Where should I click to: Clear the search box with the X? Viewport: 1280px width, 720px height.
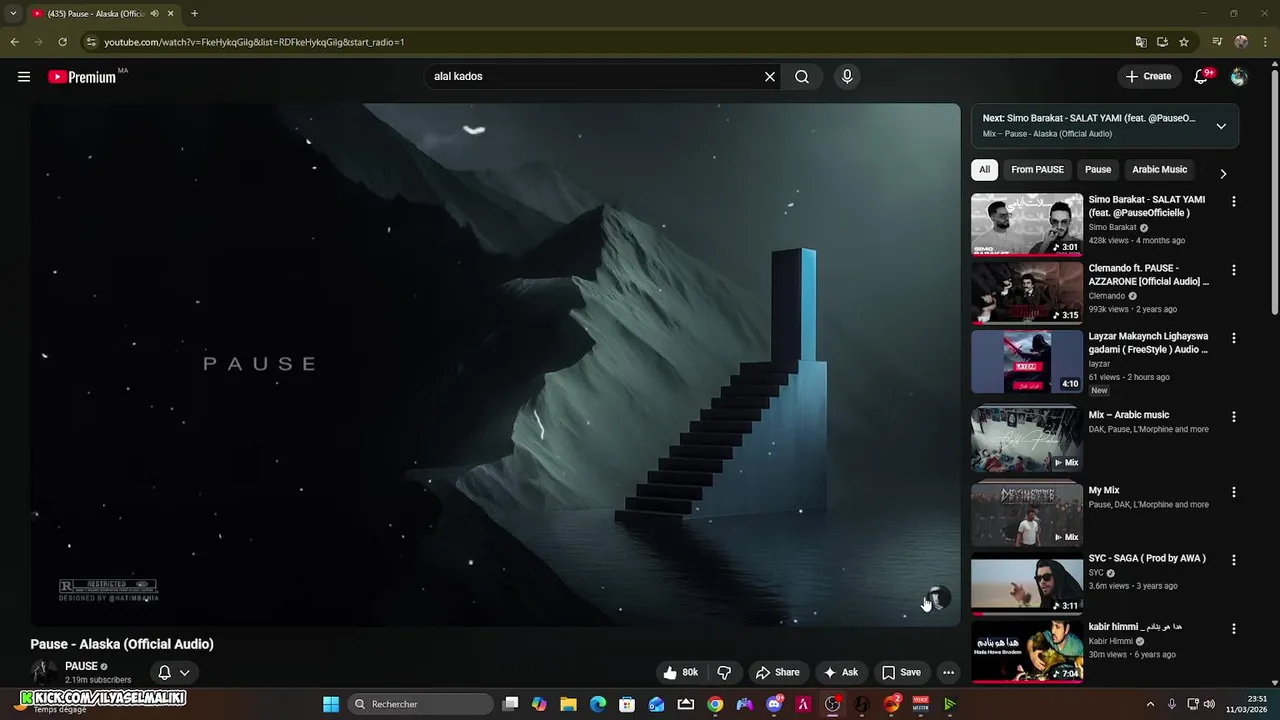pos(770,76)
